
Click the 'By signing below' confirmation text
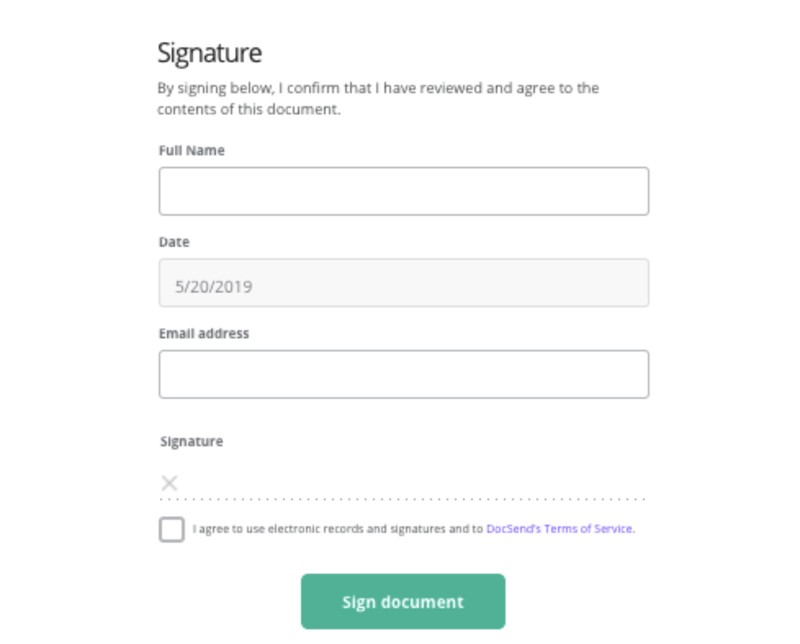click(x=378, y=88)
